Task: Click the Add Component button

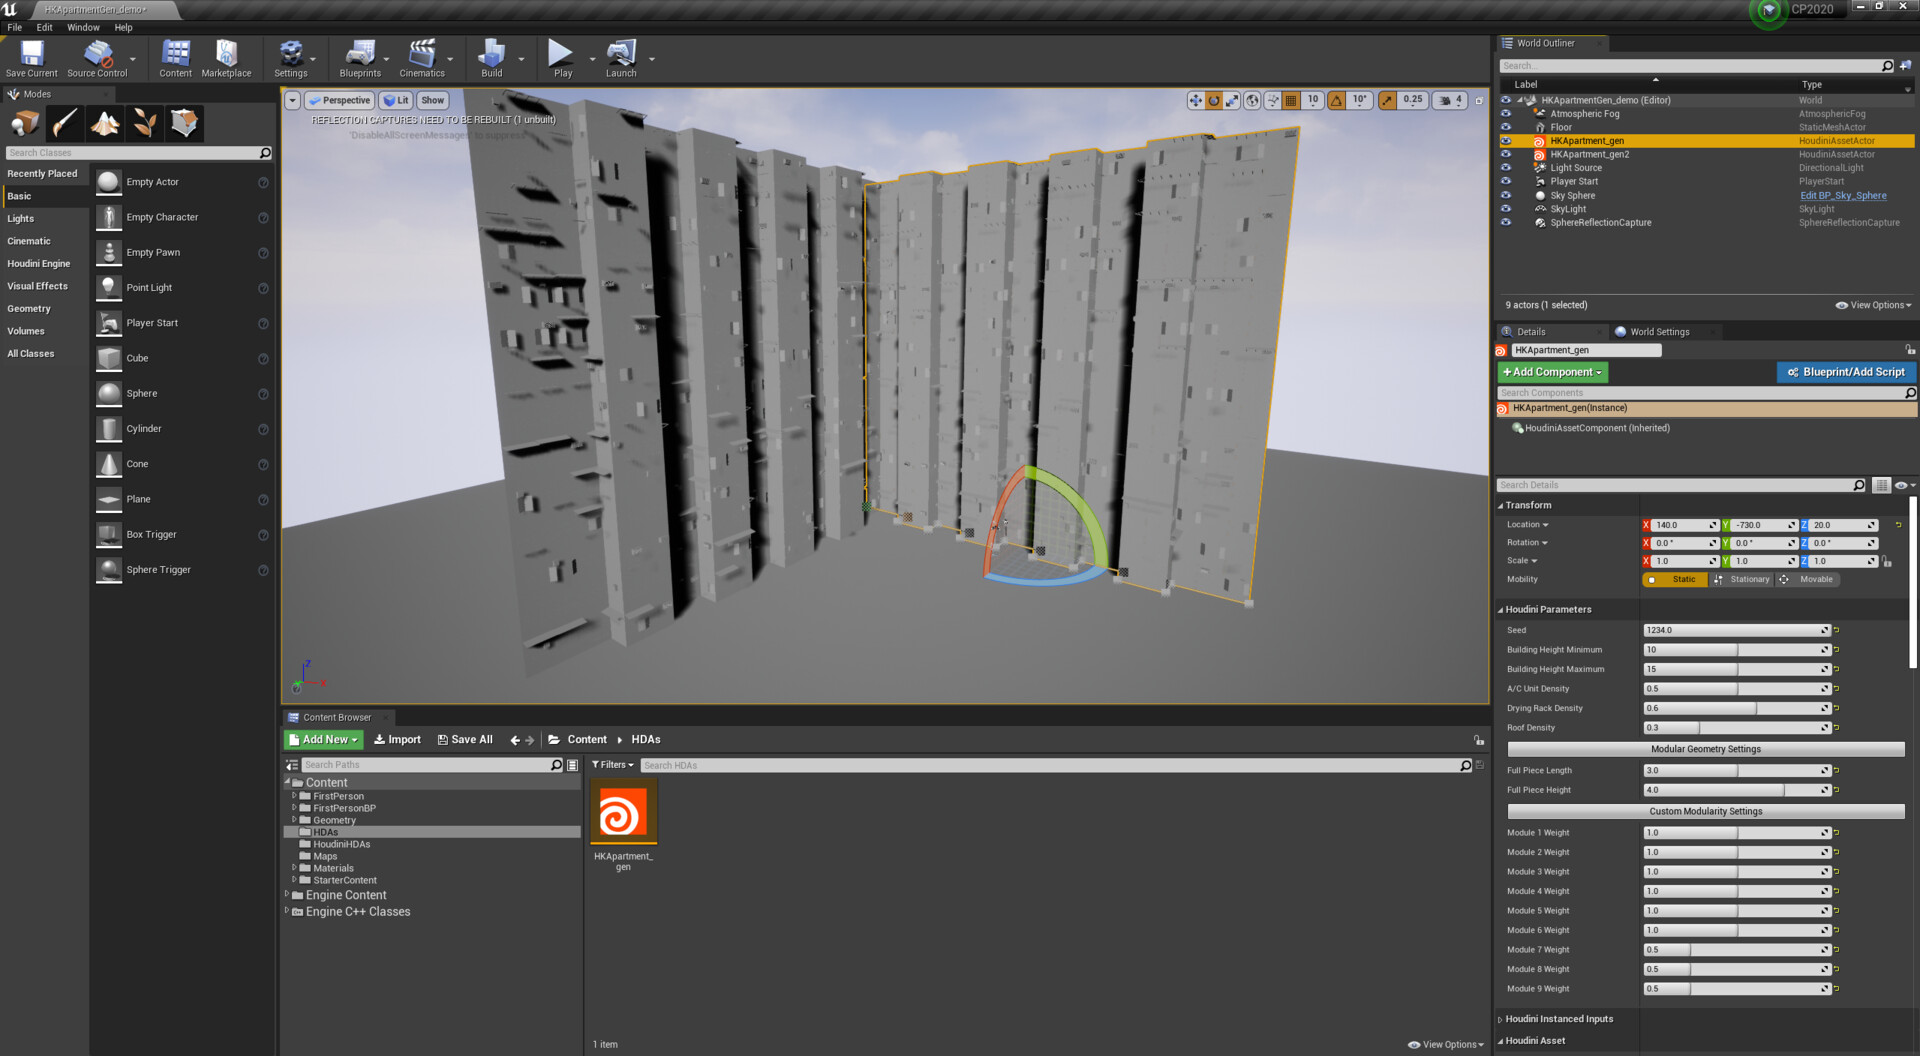Action: point(1552,371)
